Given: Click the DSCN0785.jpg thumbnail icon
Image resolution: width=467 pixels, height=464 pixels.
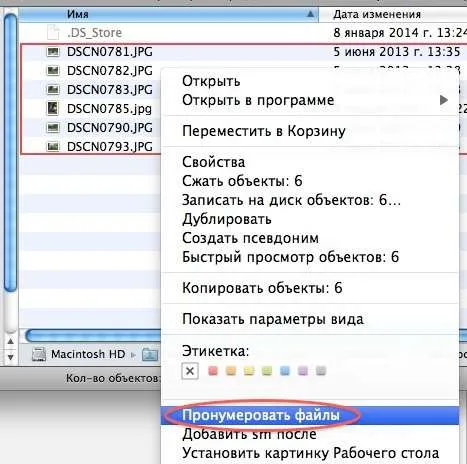Looking at the screenshot, I should (53, 109).
